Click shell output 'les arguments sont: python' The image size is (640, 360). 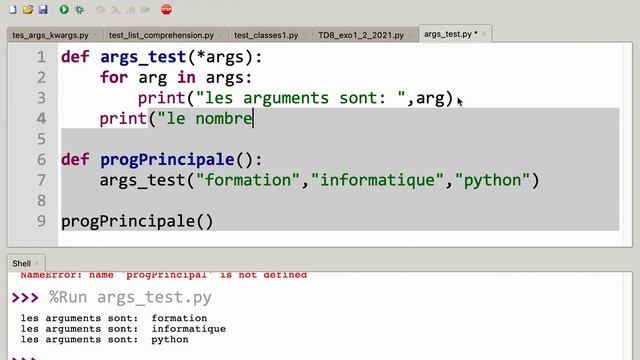coord(104,339)
